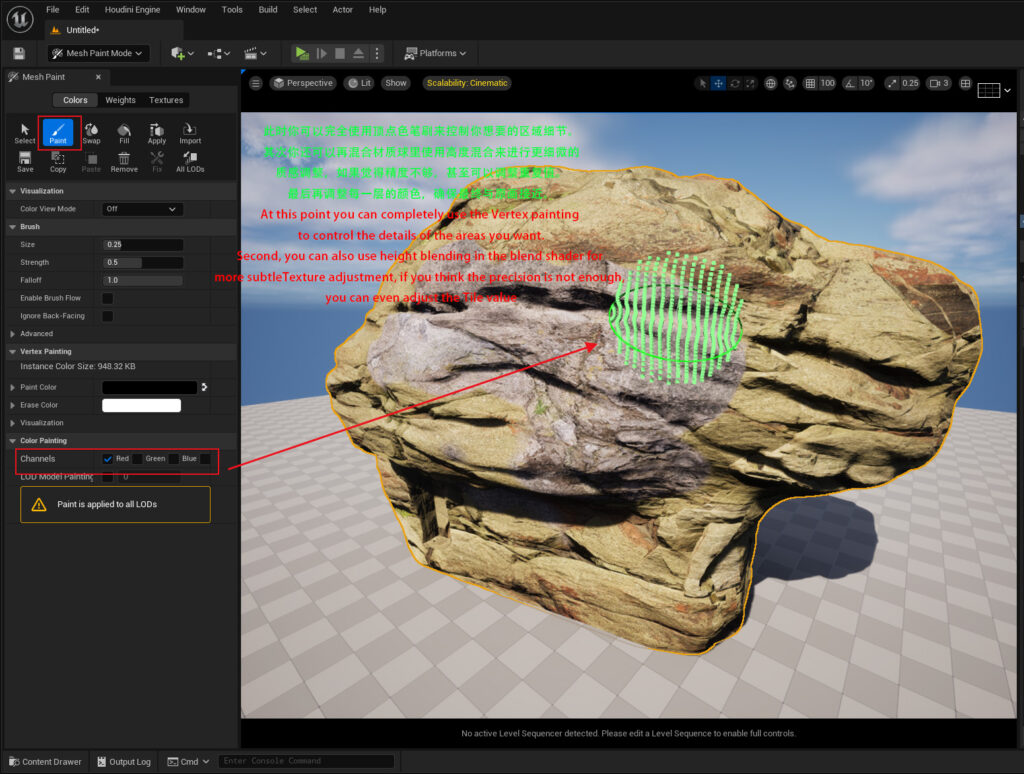
Task: Click the Remove vertex colors icon
Action: [x=124, y=161]
